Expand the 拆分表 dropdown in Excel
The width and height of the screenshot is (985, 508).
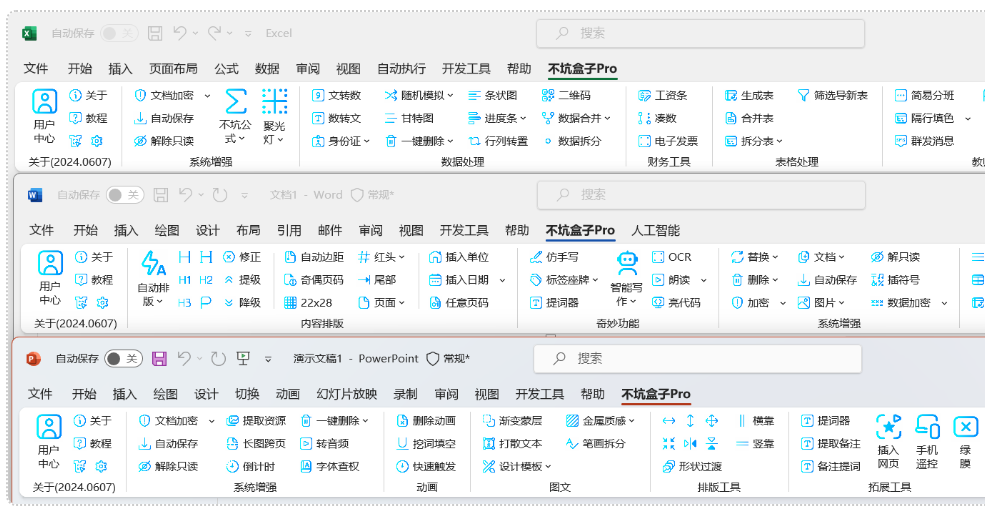(x=779, y=141)
